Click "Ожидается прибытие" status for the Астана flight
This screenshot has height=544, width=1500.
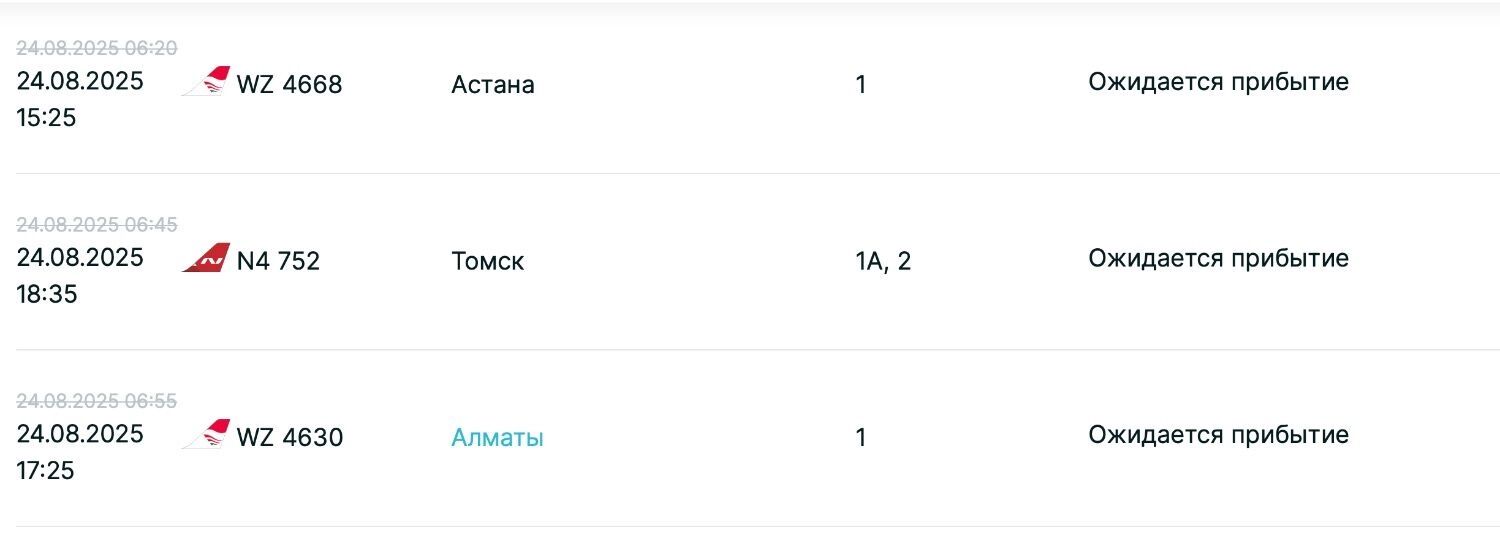1218,82
